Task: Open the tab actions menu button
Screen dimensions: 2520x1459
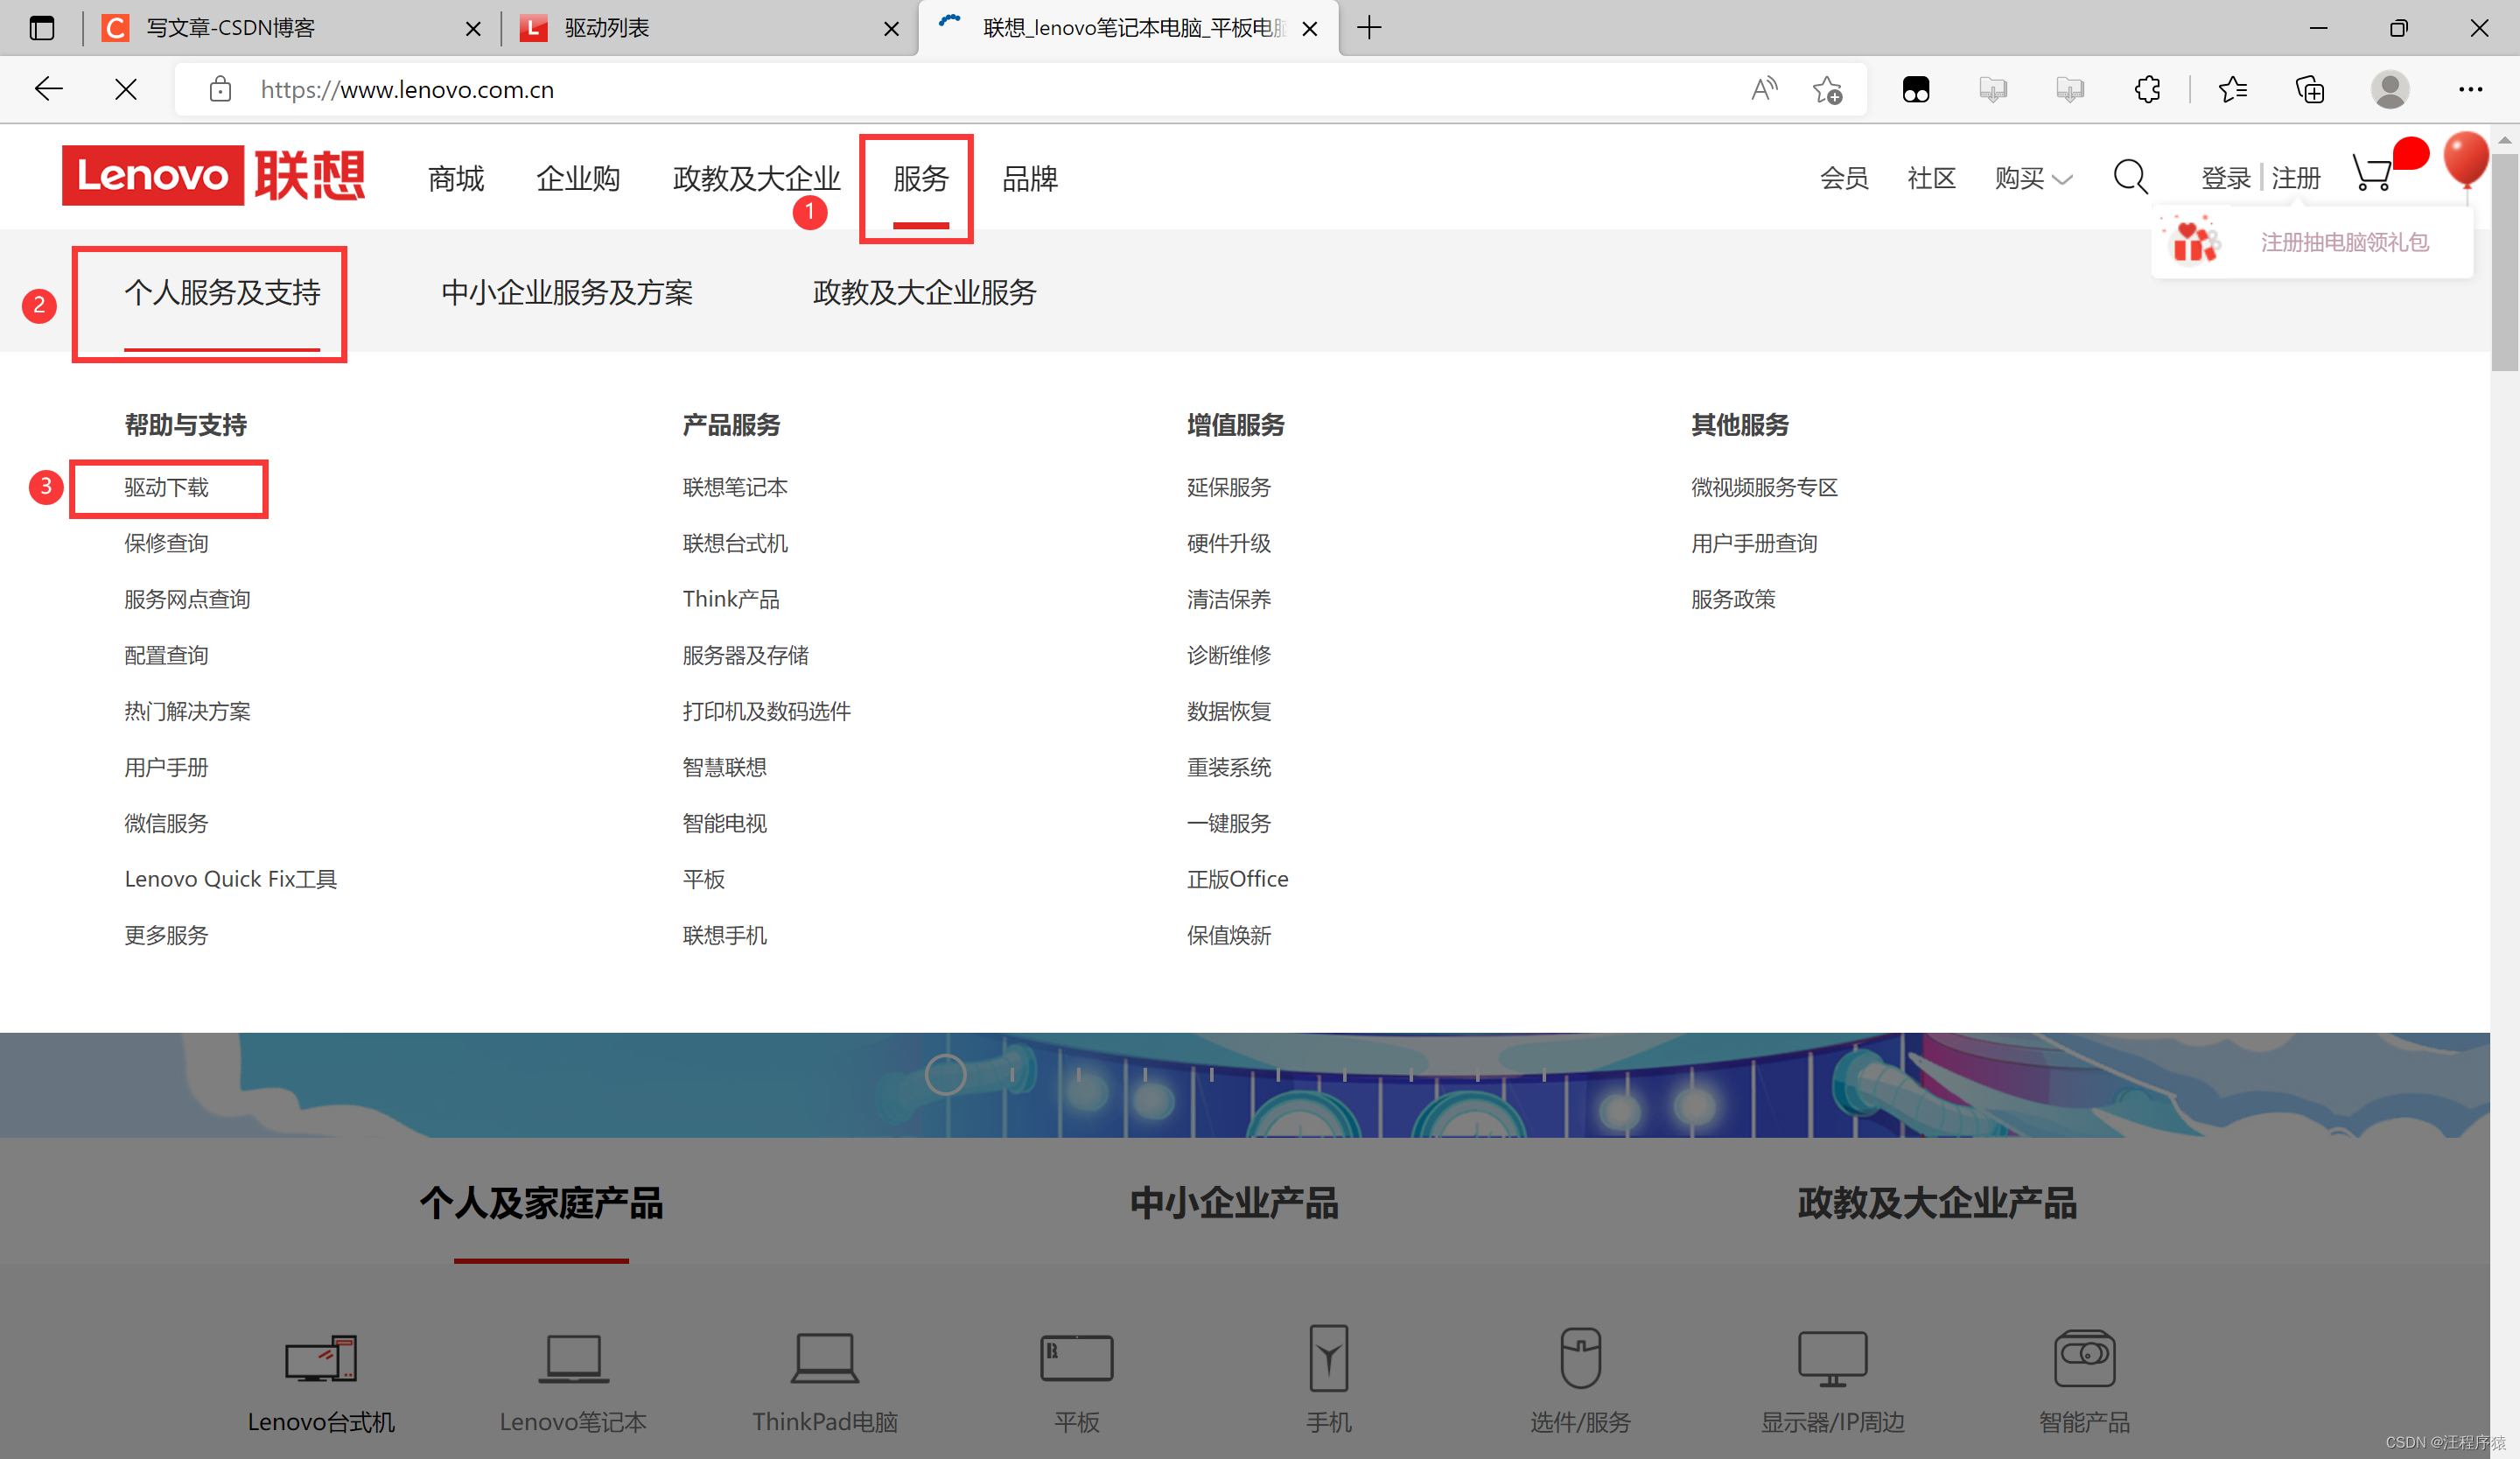Action: pos(42,28)
